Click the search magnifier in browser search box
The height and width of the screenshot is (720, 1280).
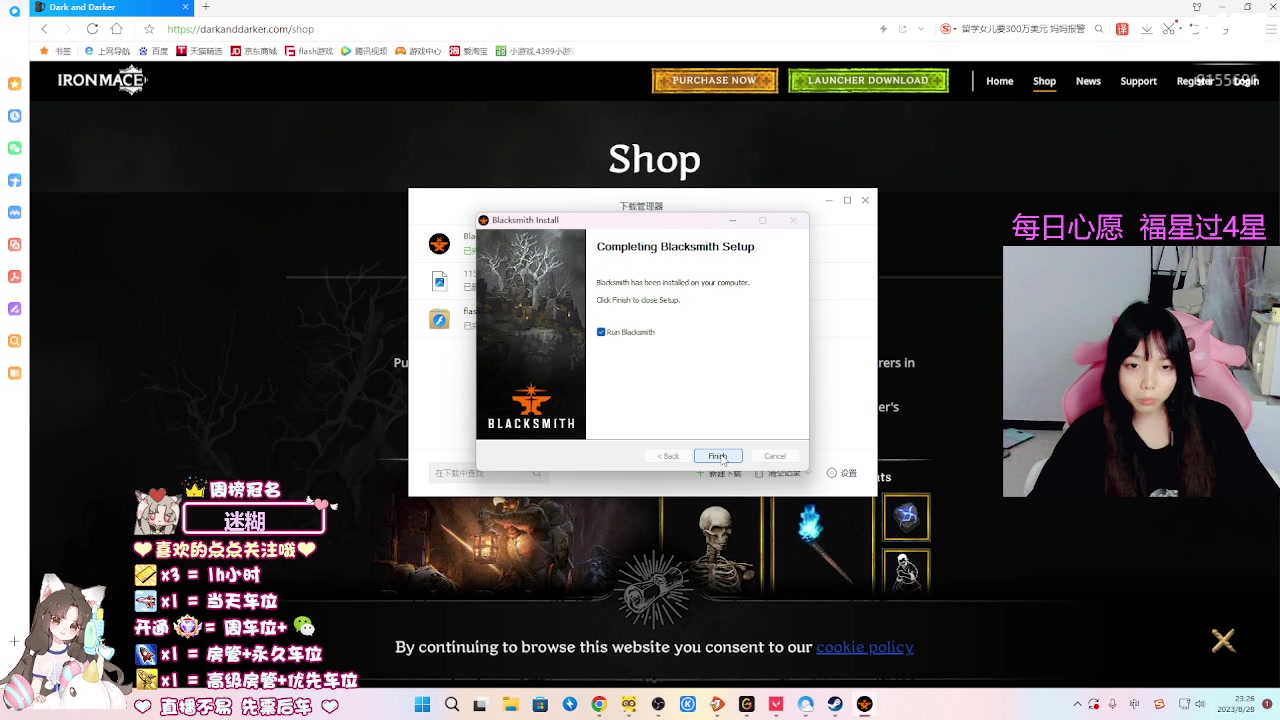tap(1099, 29)
